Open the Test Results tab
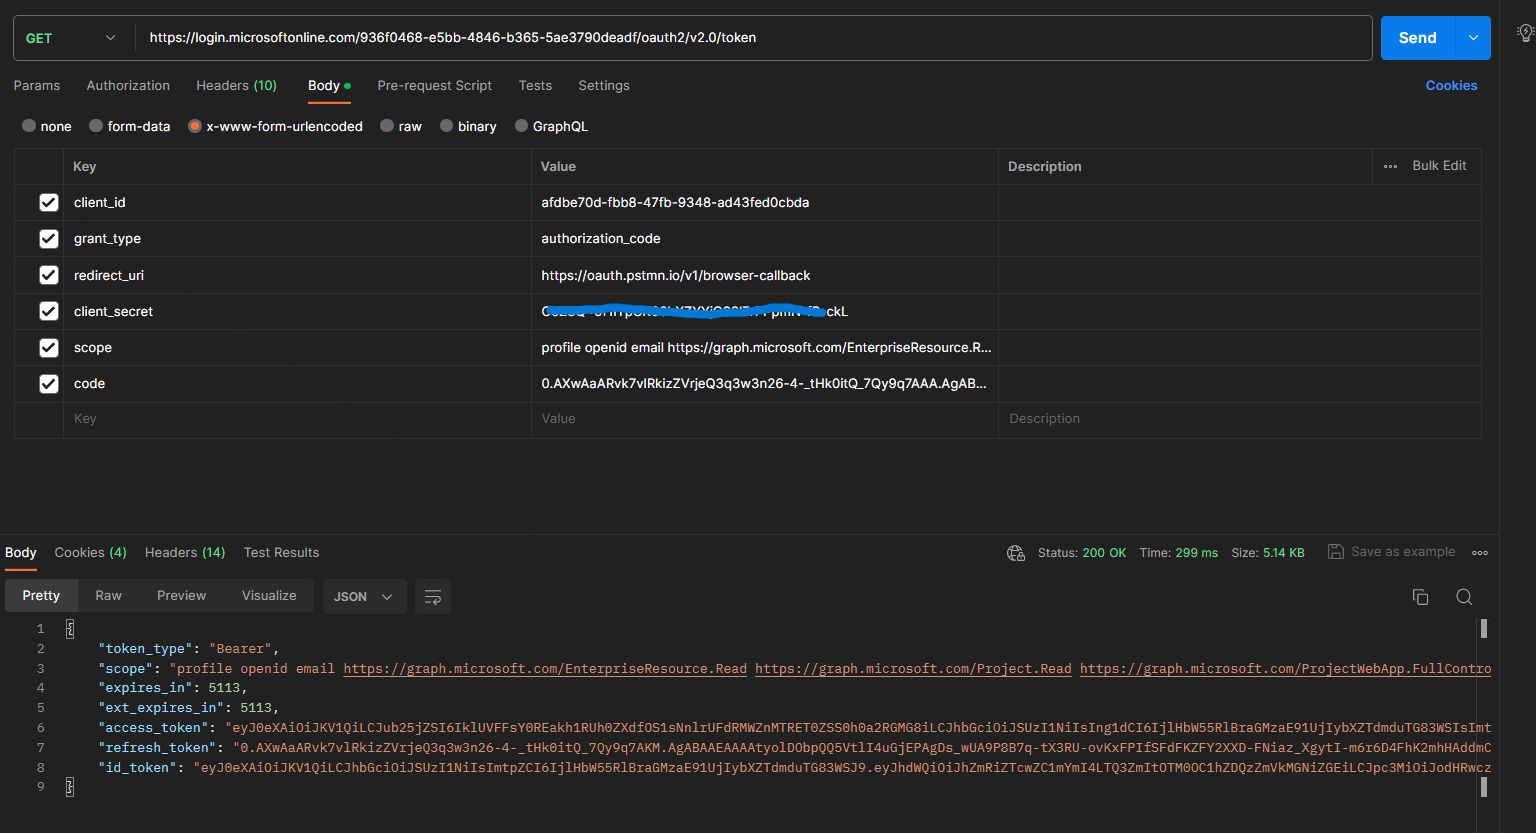The image size is (1536, 833). (x=282, y=553)
